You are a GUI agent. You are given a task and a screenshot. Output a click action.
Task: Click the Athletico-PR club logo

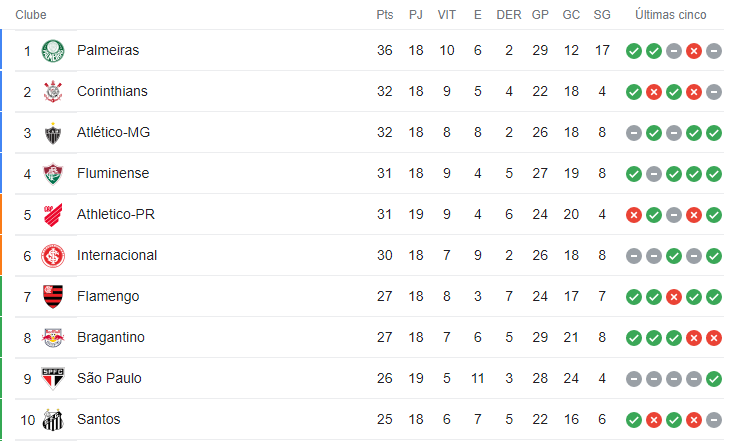pyautogui.click(x=53, y=215)
